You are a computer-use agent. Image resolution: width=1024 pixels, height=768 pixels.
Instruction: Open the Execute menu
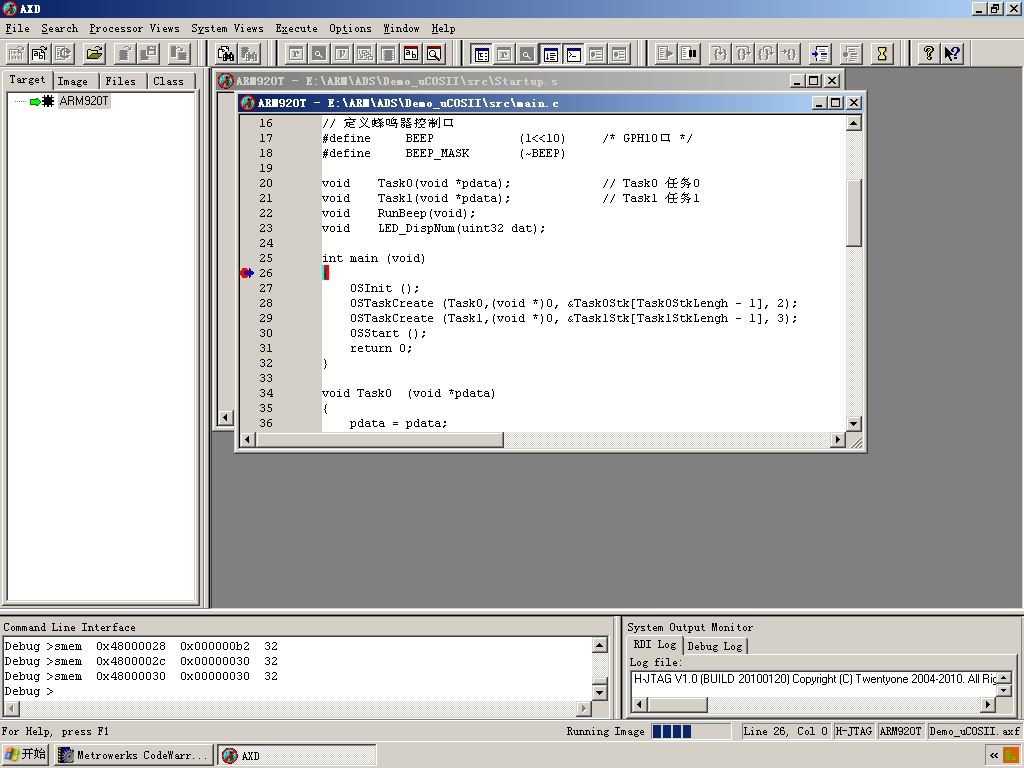point(296,28)
